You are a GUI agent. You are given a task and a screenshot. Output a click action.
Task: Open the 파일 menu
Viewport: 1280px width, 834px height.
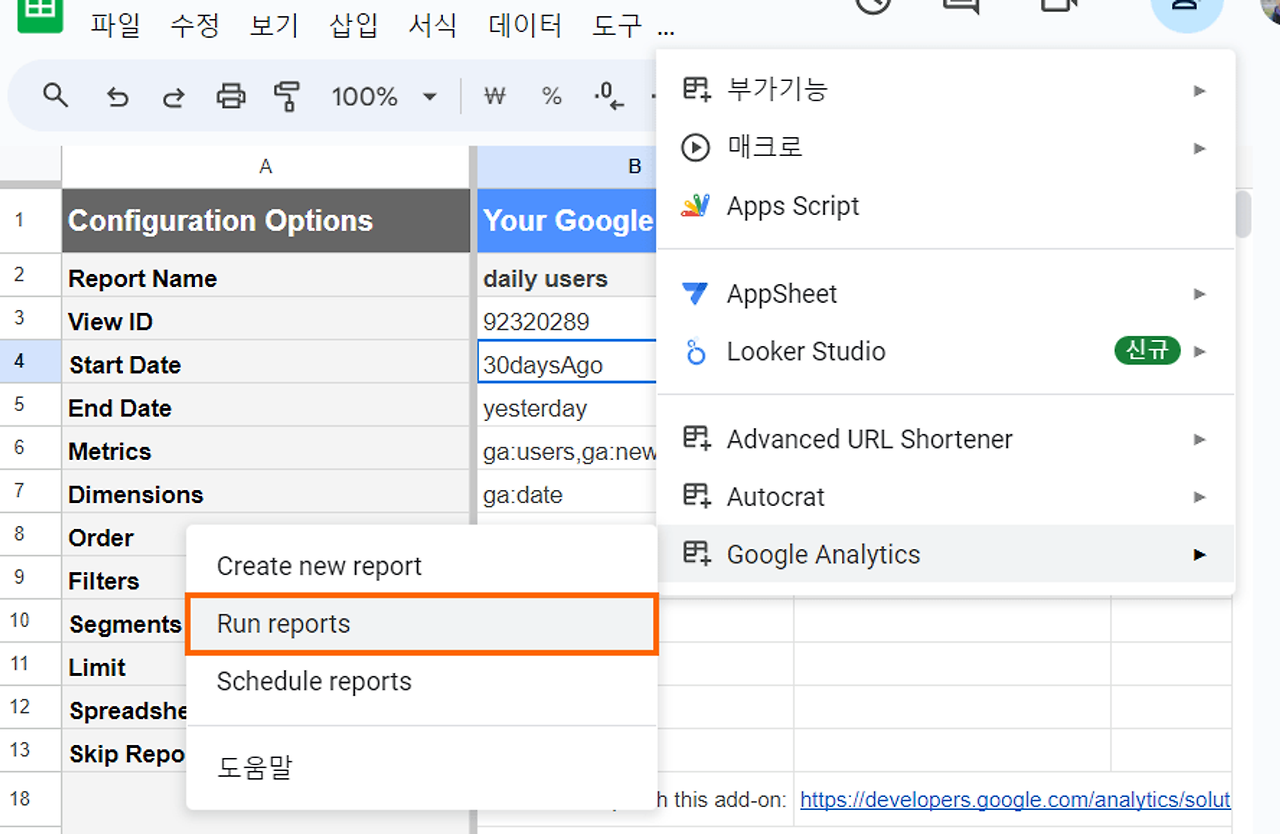tap(115, 25)
